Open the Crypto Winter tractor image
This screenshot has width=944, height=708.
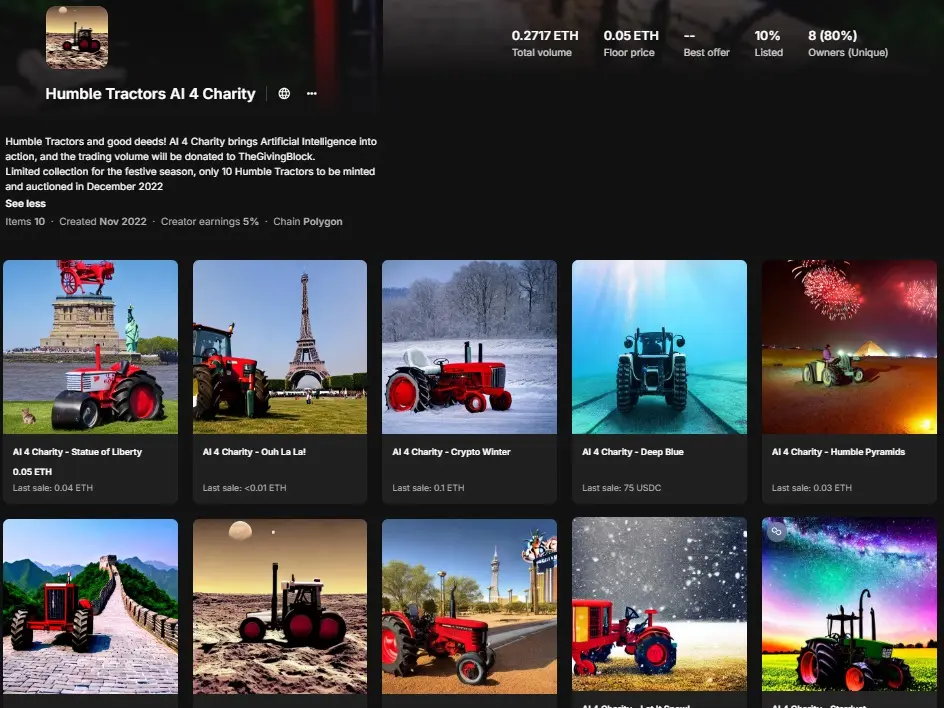point(470,347)
